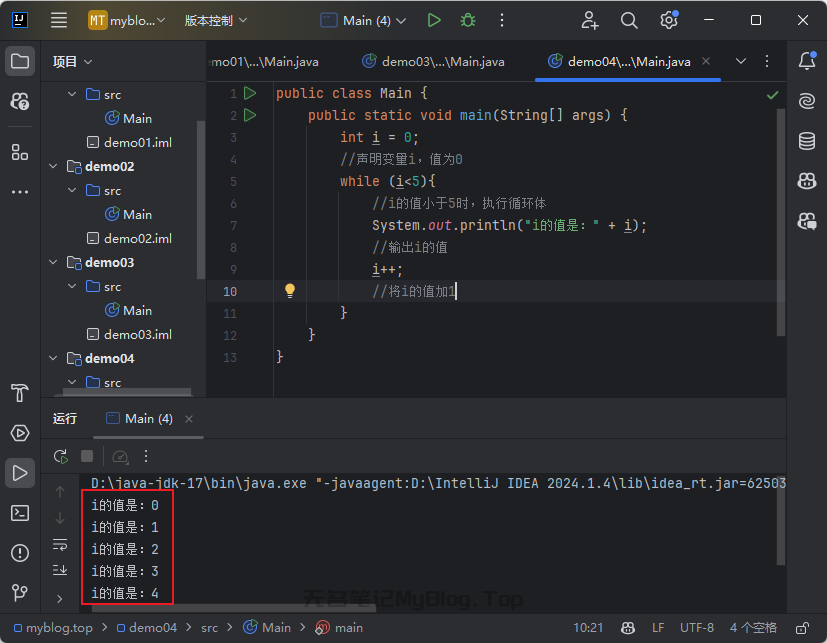Open run panel more options menu
The height and width of the screenshot is (643, 827).
click(146, 456)
